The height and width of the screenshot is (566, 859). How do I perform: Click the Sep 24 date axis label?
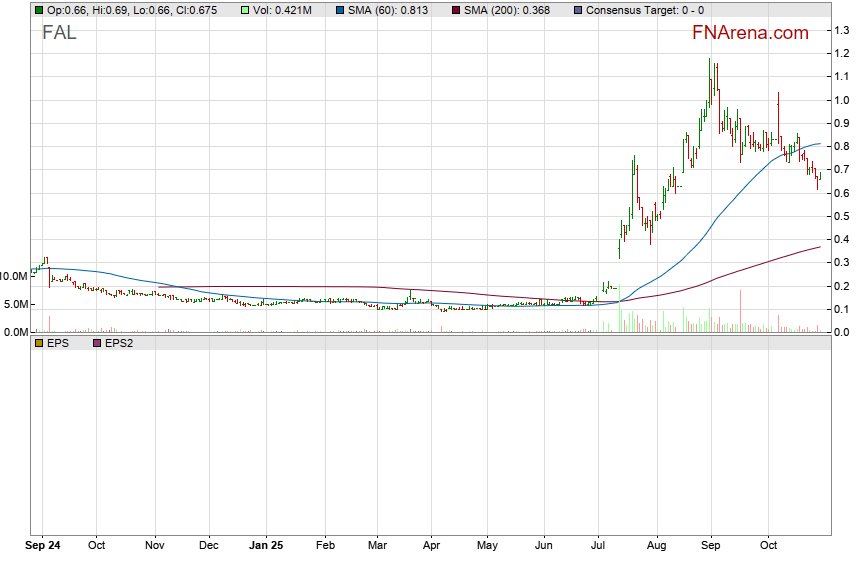coord(41,546)
